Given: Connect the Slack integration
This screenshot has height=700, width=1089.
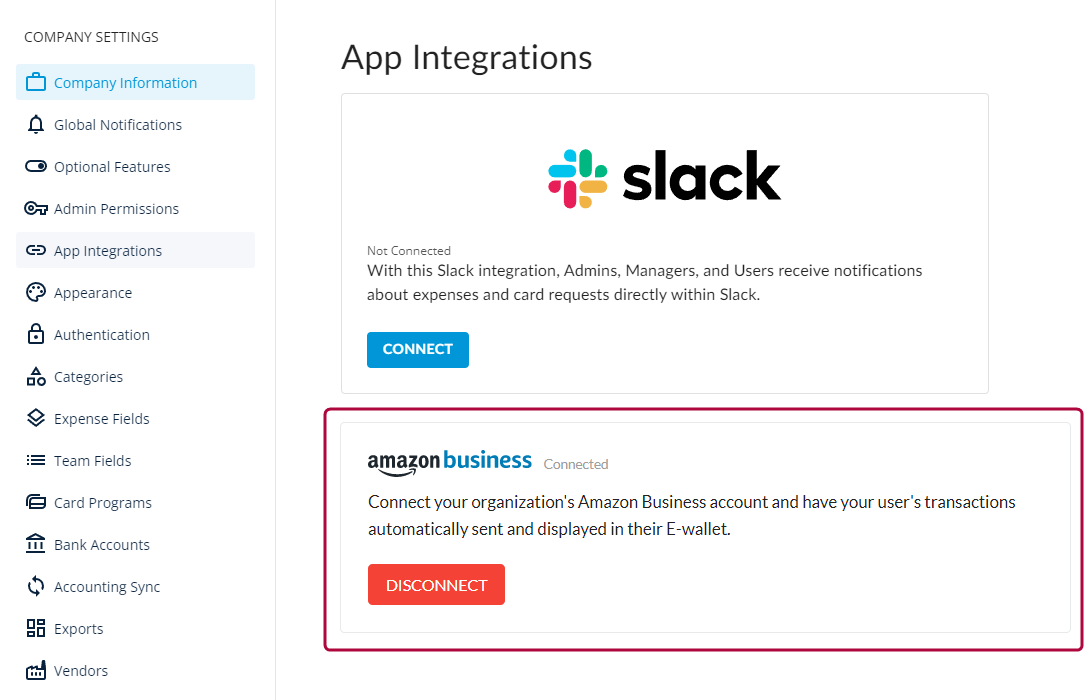Looking at the screenshot, I should pyautogui.click(x=417, y=350).
